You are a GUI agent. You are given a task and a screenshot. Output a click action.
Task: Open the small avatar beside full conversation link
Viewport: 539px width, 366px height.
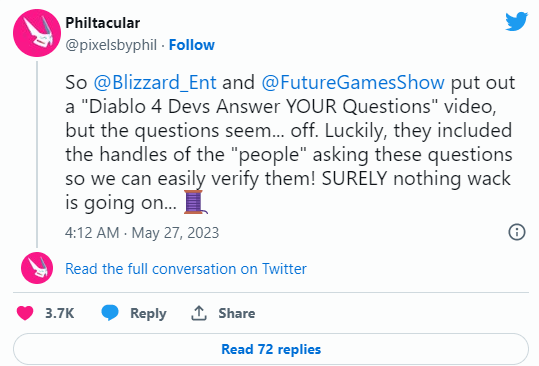37,268
